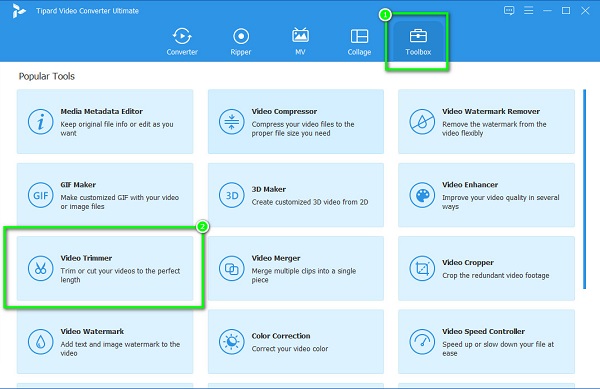Switch to the Ripper tab

pyautogui.click(x=241, y=42)
